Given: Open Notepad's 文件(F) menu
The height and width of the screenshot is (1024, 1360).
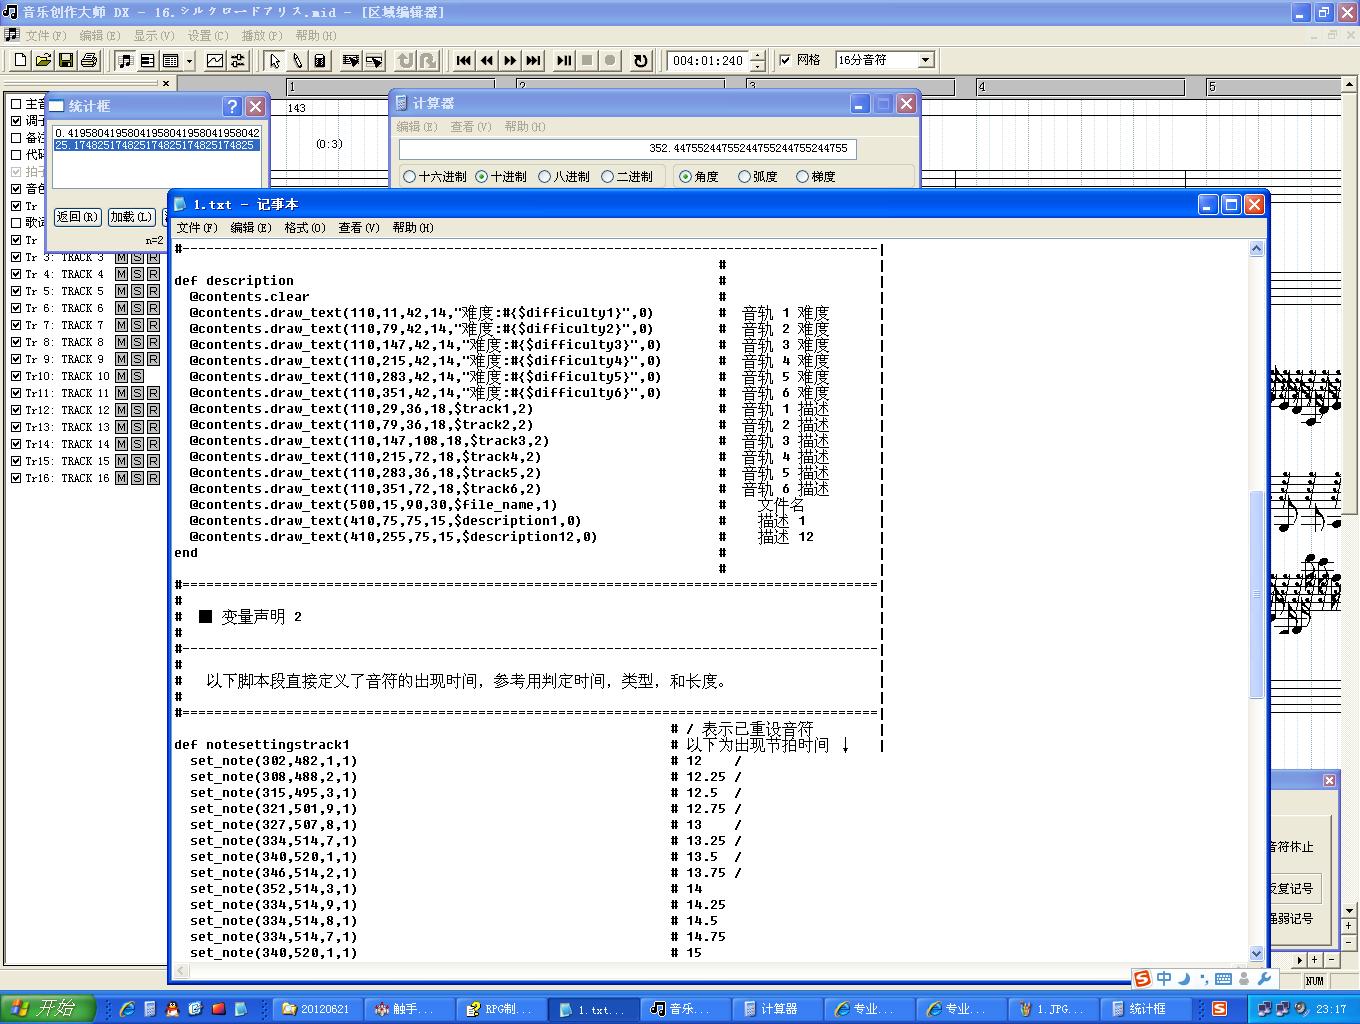Looking at the screenshot, I should click(197, 228).
